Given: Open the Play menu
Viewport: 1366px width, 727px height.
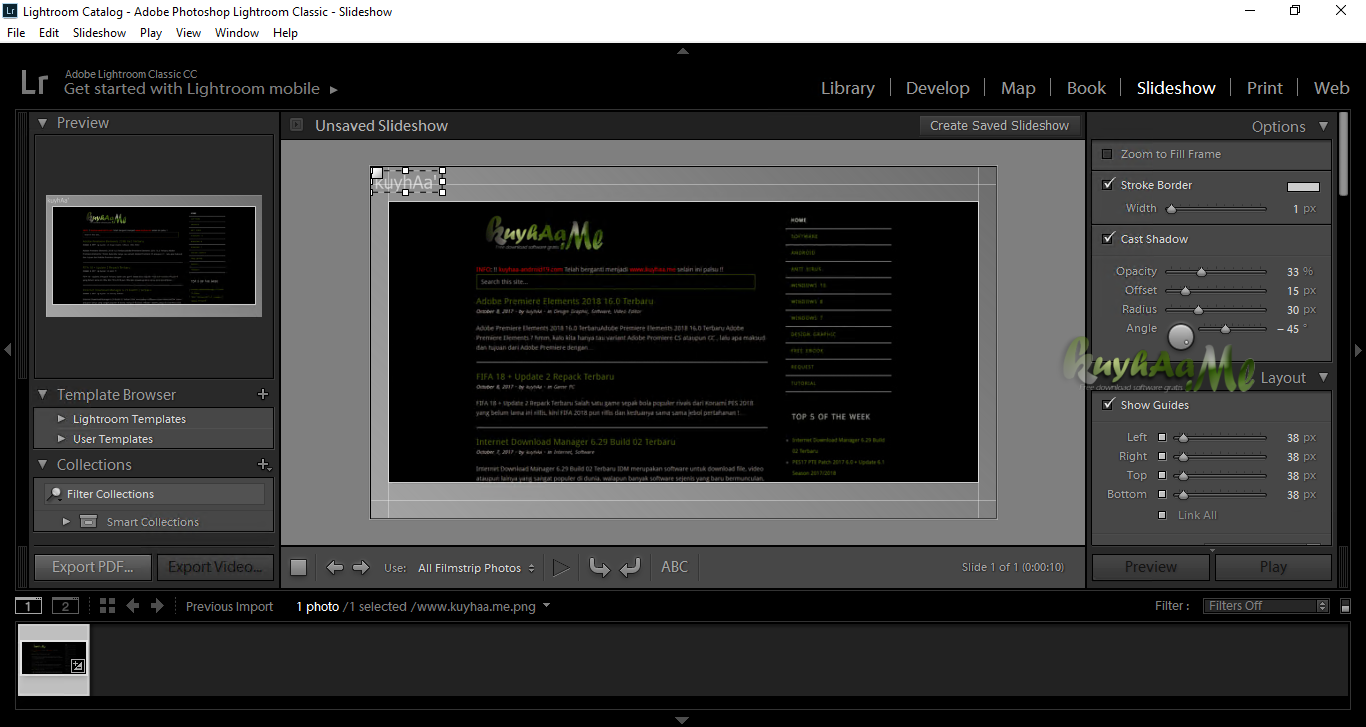Looking at the screenshot, I should coord(151,32).
